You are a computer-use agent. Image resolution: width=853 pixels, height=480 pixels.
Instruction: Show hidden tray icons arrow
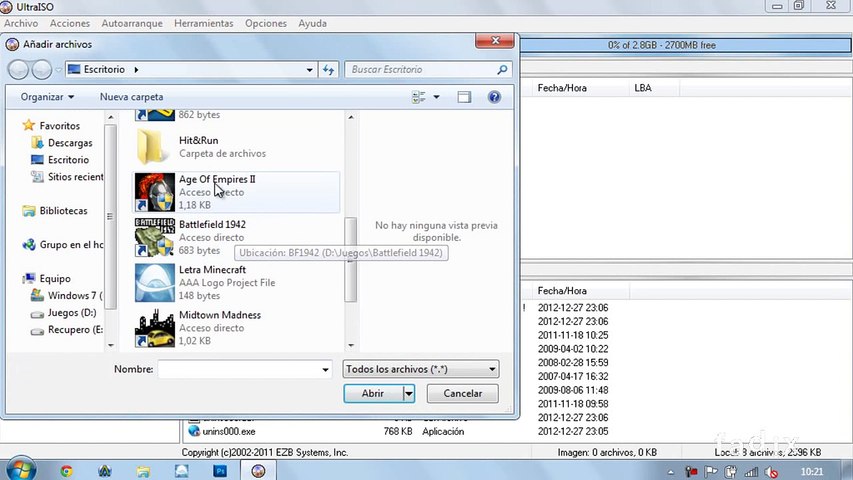671,472
